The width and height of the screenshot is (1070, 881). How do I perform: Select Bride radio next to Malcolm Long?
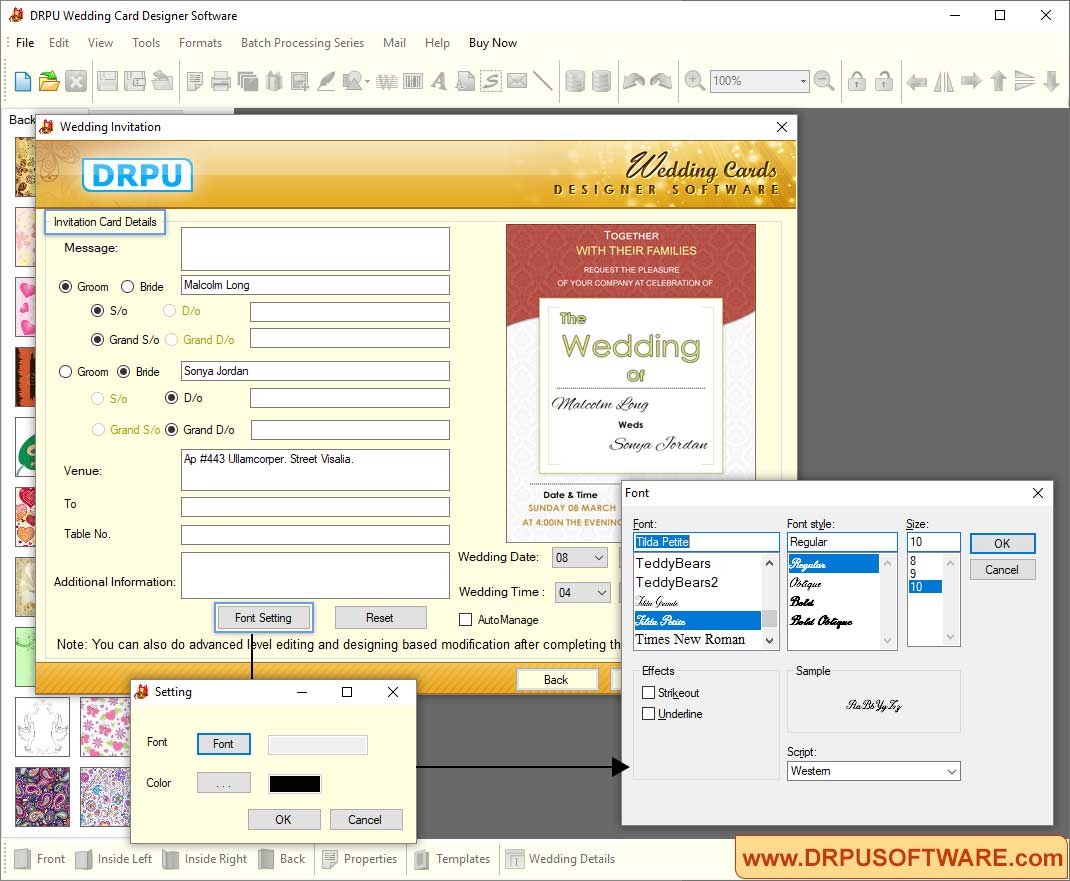tap(128, 287)
